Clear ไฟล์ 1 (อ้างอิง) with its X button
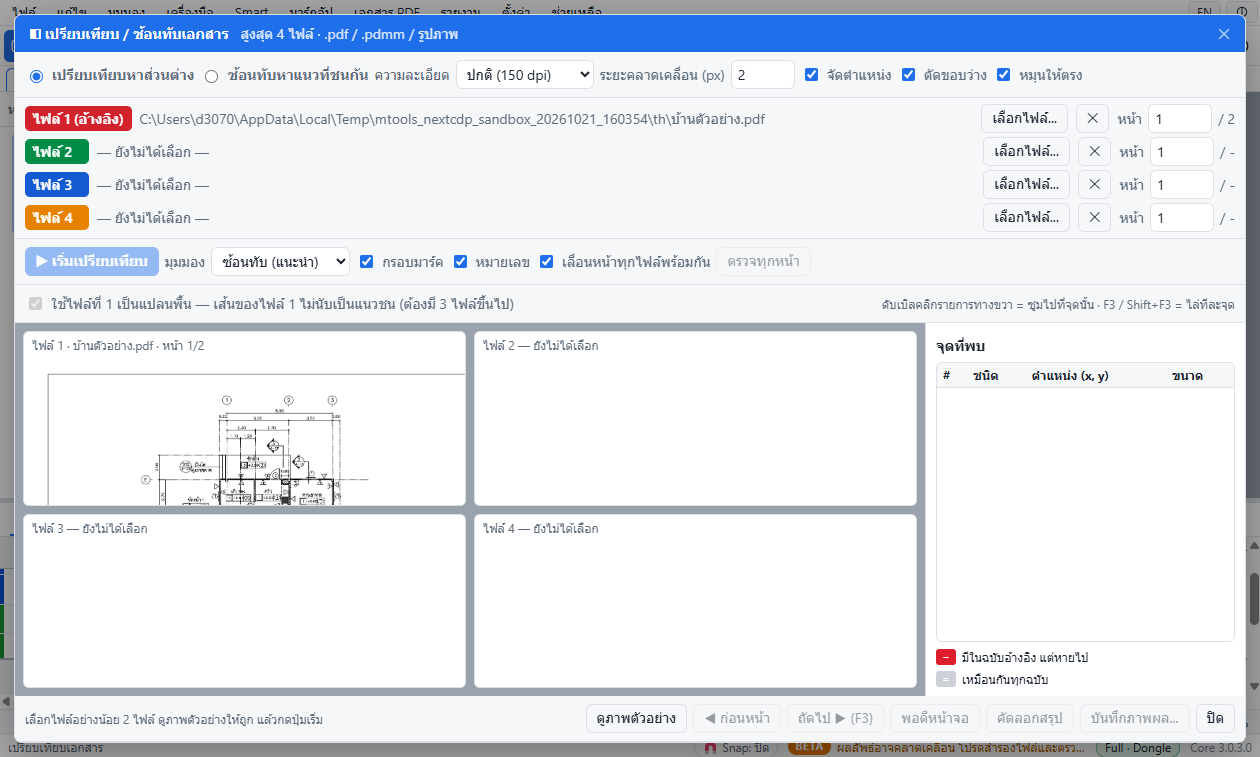 point(1092,119)
